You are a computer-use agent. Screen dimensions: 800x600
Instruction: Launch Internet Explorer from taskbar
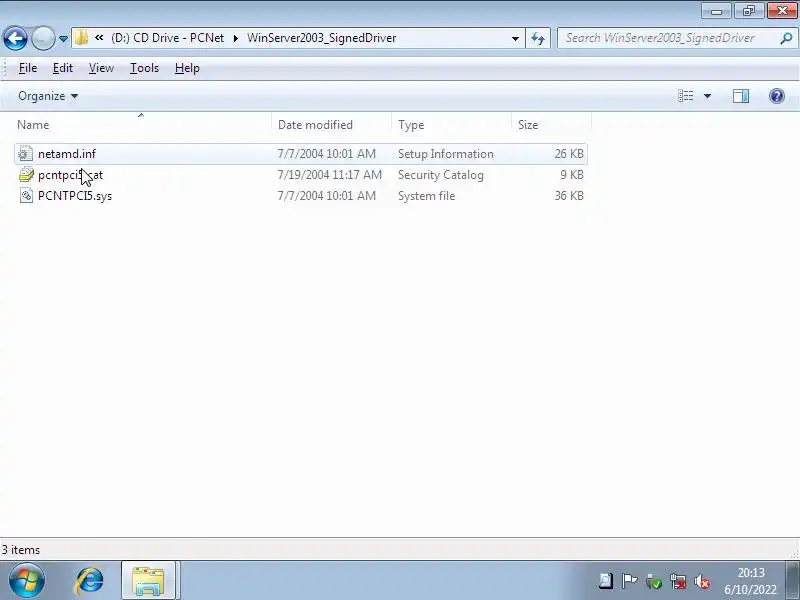(x=90, y=581)
